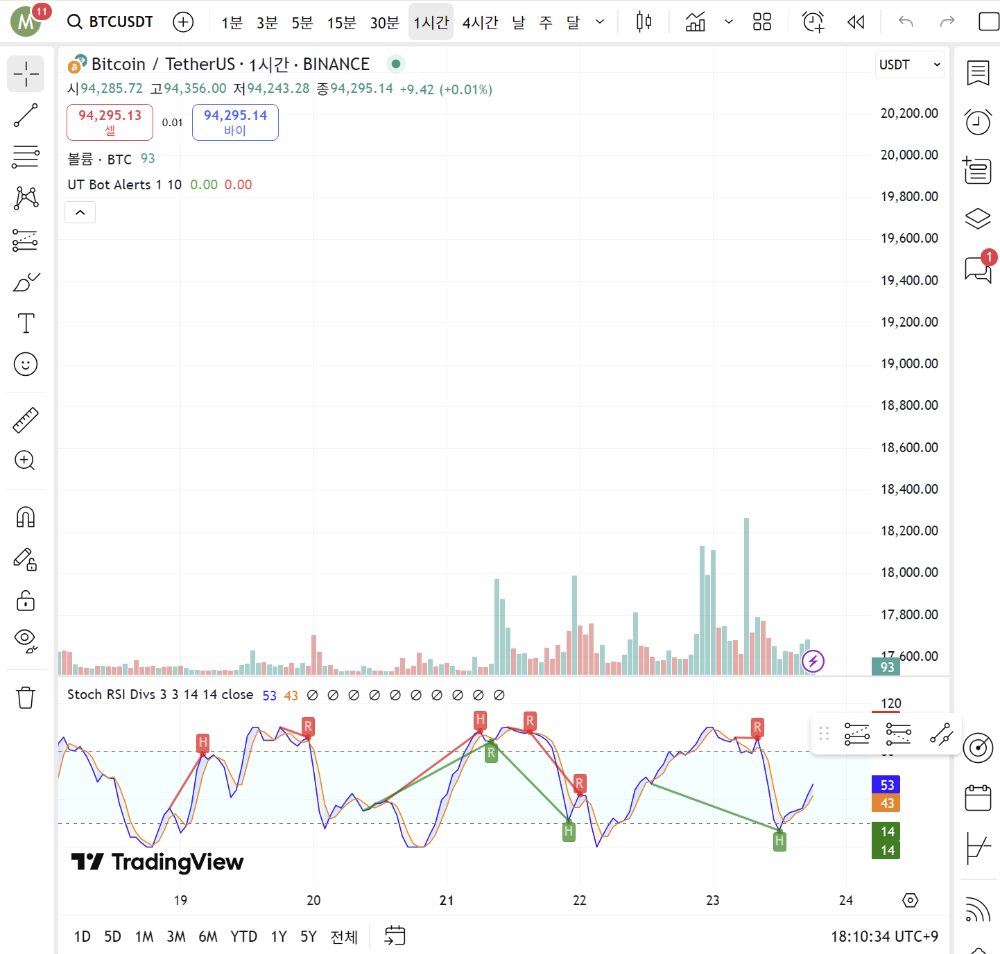The width and height of the screenshot is (1000, 954).
Task: Open the USDT currency dropdown
Action: point(909,64)
